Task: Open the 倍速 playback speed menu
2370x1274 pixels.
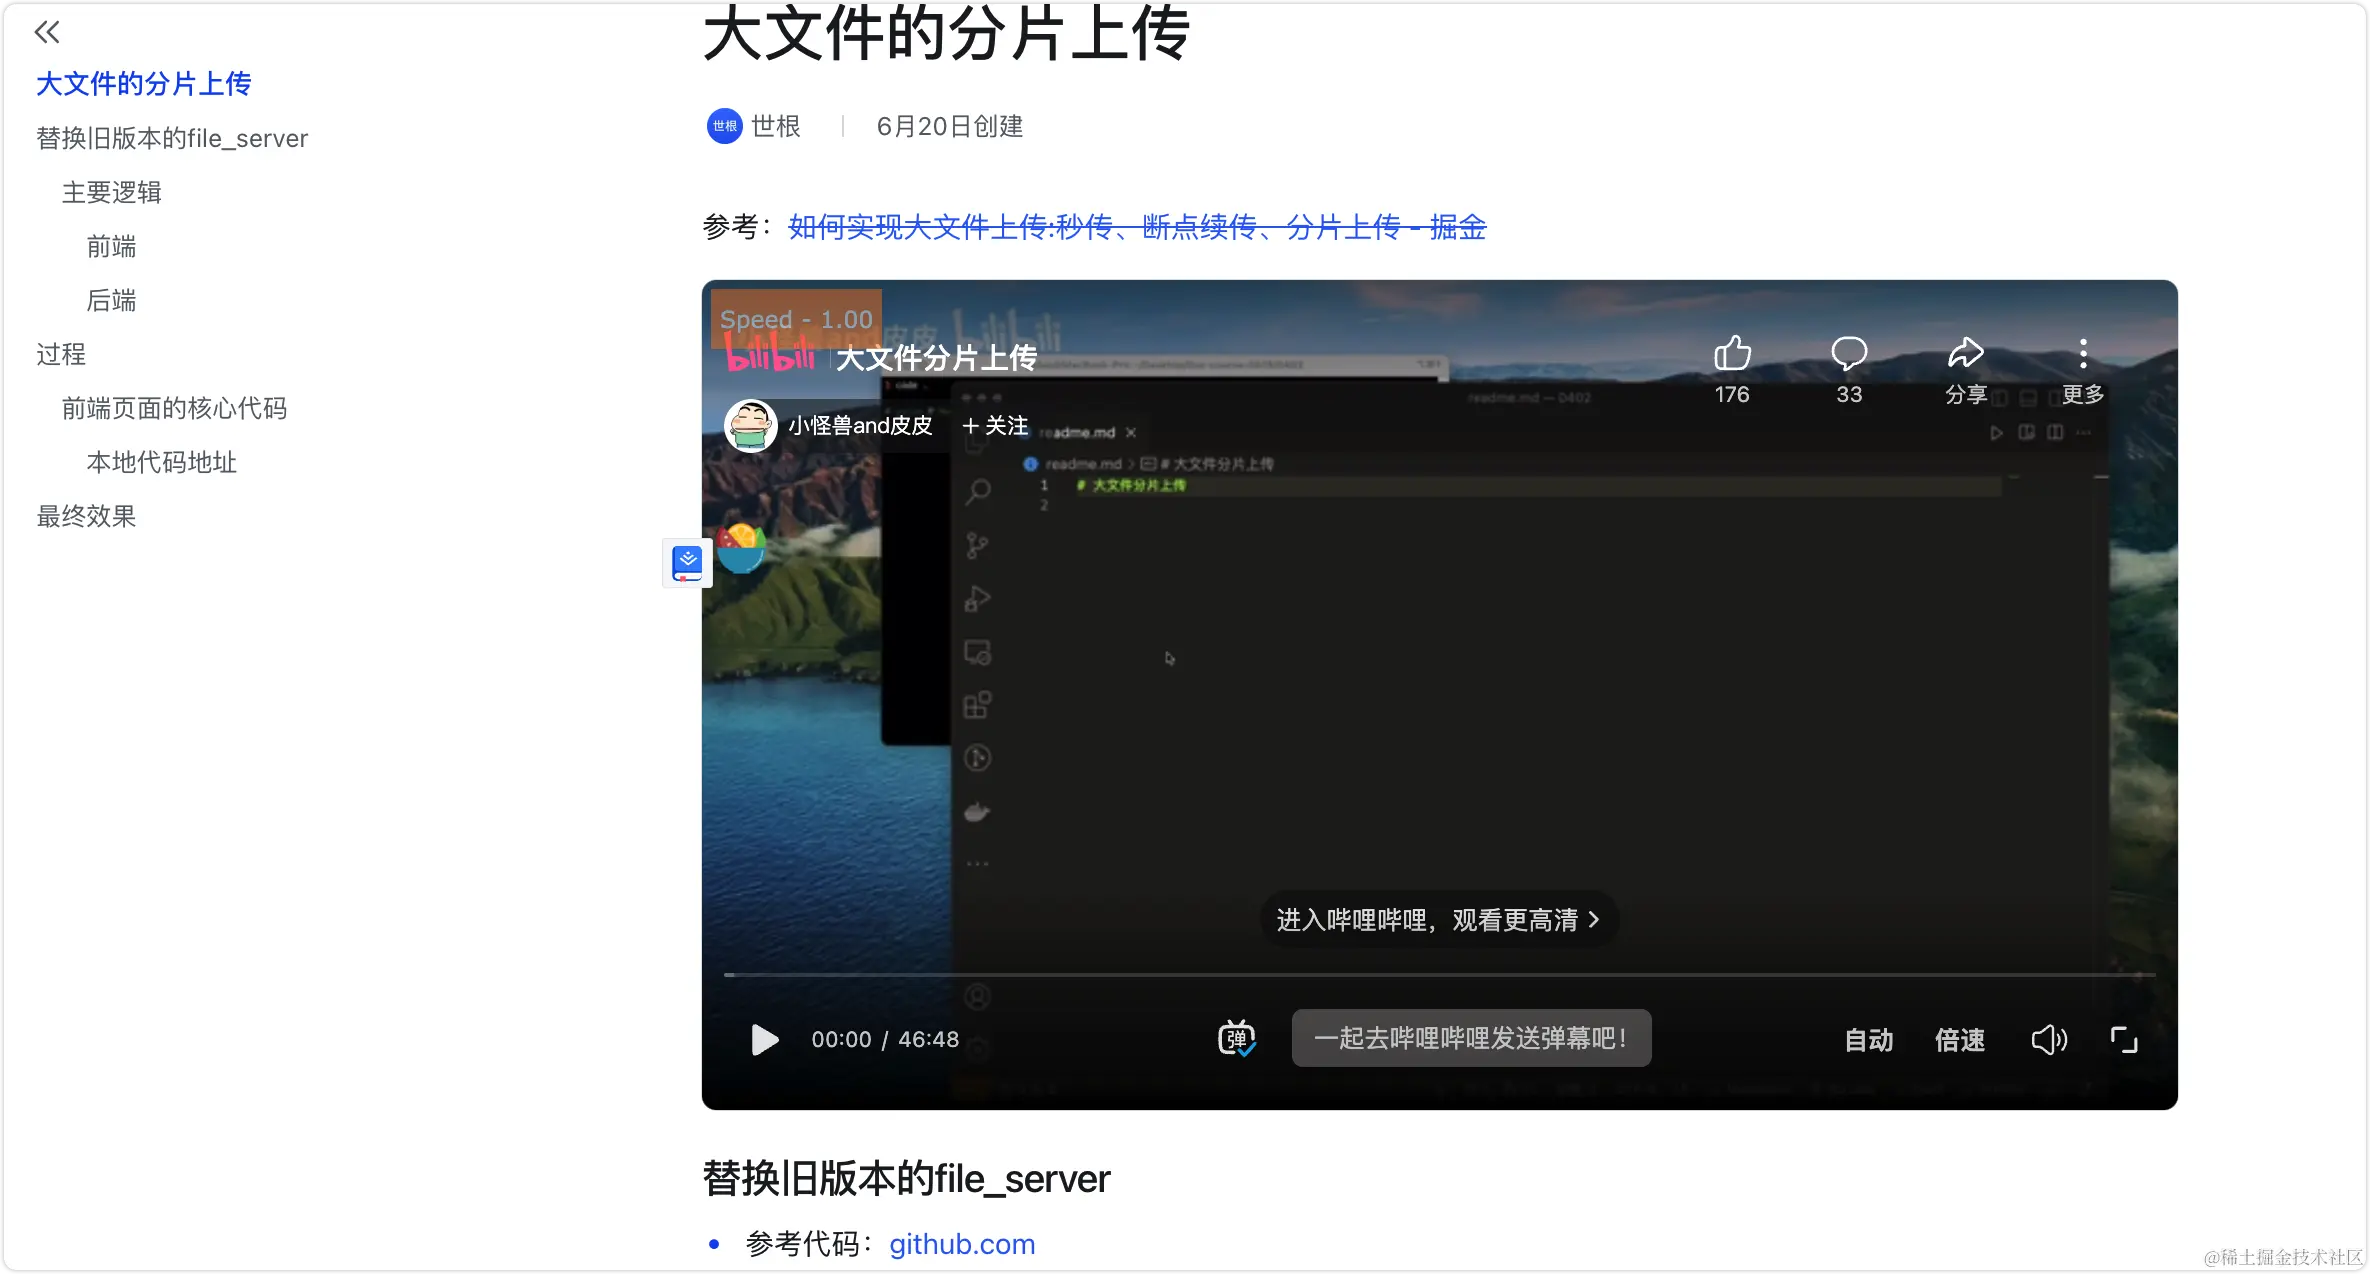Action: (x=1961, y=1040)
